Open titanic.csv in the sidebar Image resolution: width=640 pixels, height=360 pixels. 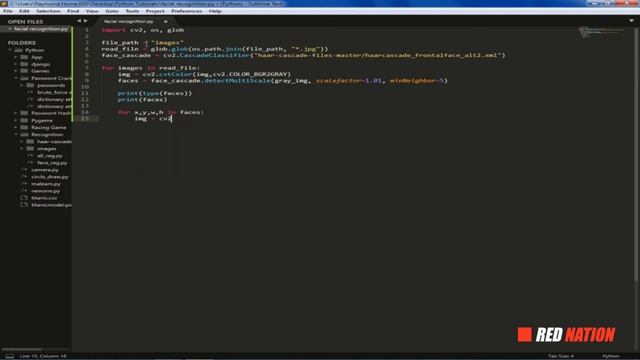pos(44,198)
